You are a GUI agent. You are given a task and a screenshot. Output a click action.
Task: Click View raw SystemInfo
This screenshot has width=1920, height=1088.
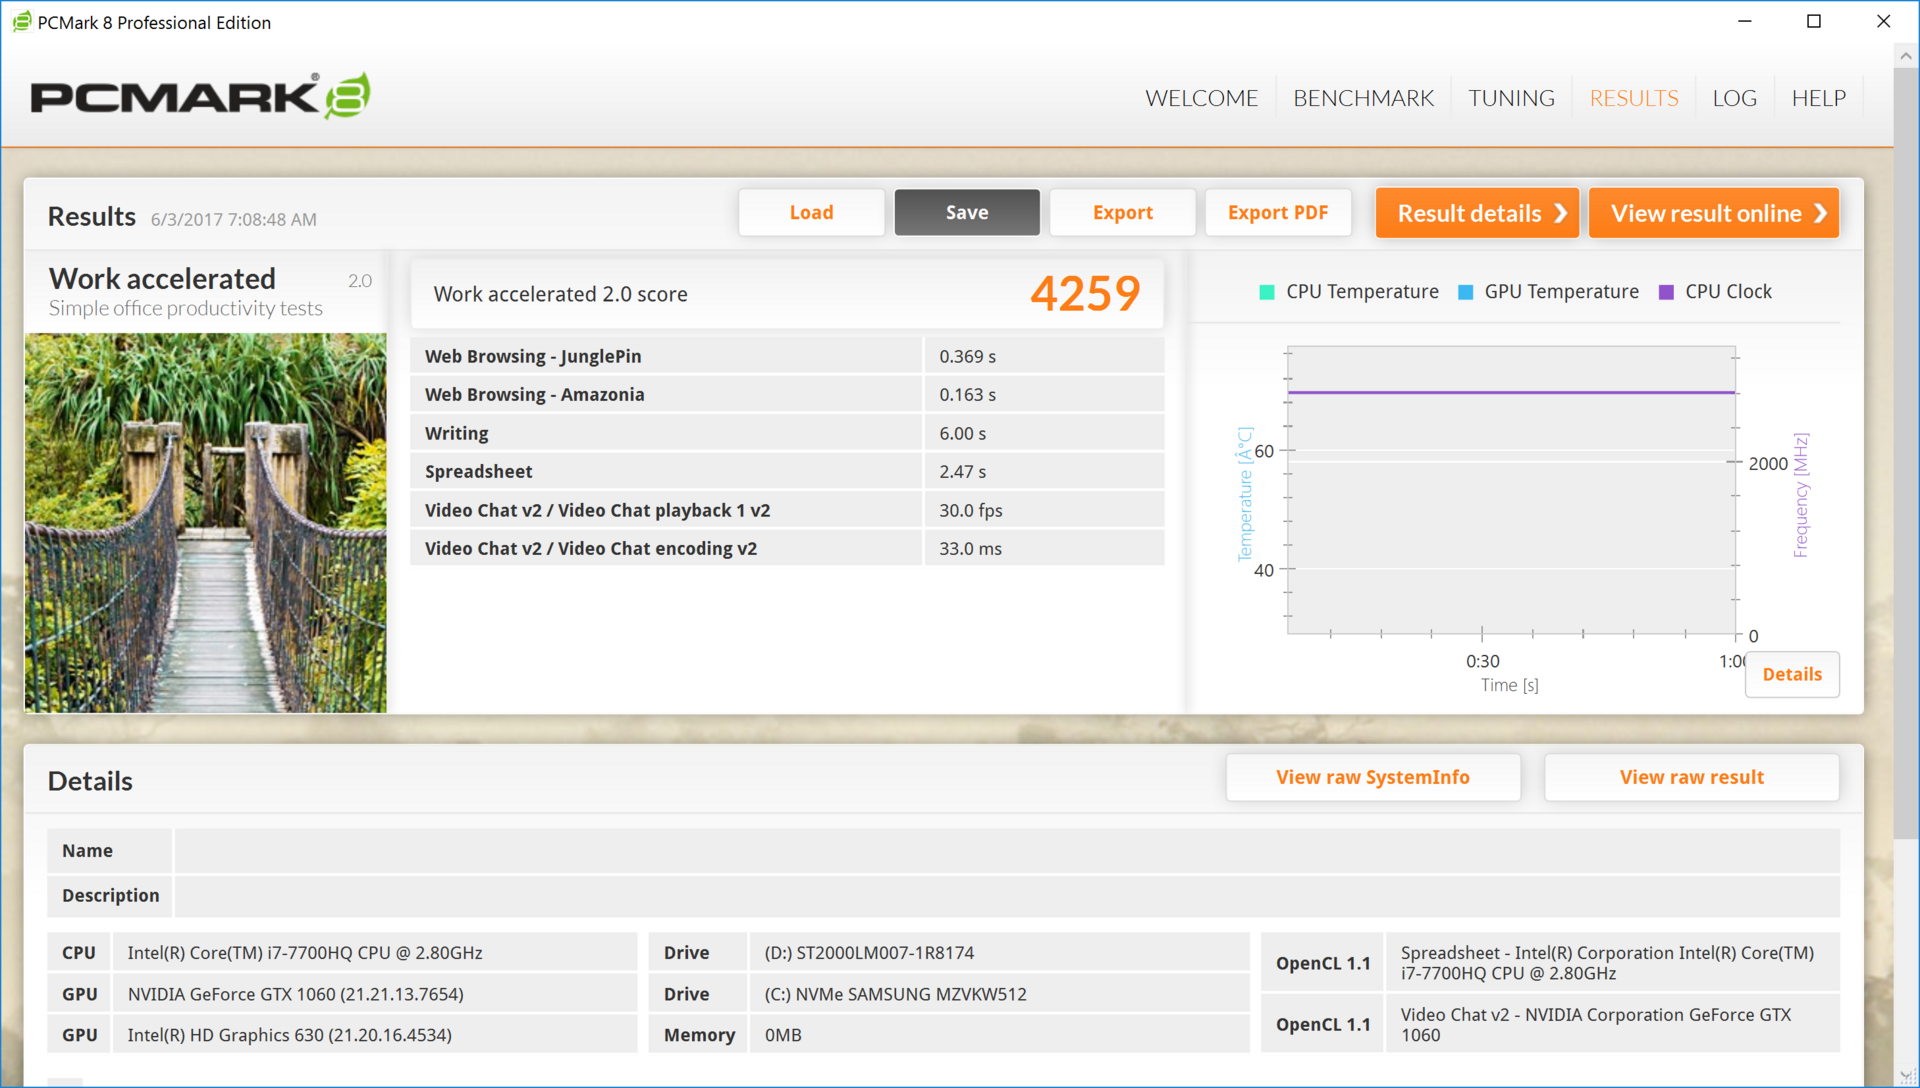coord(1373,777)
